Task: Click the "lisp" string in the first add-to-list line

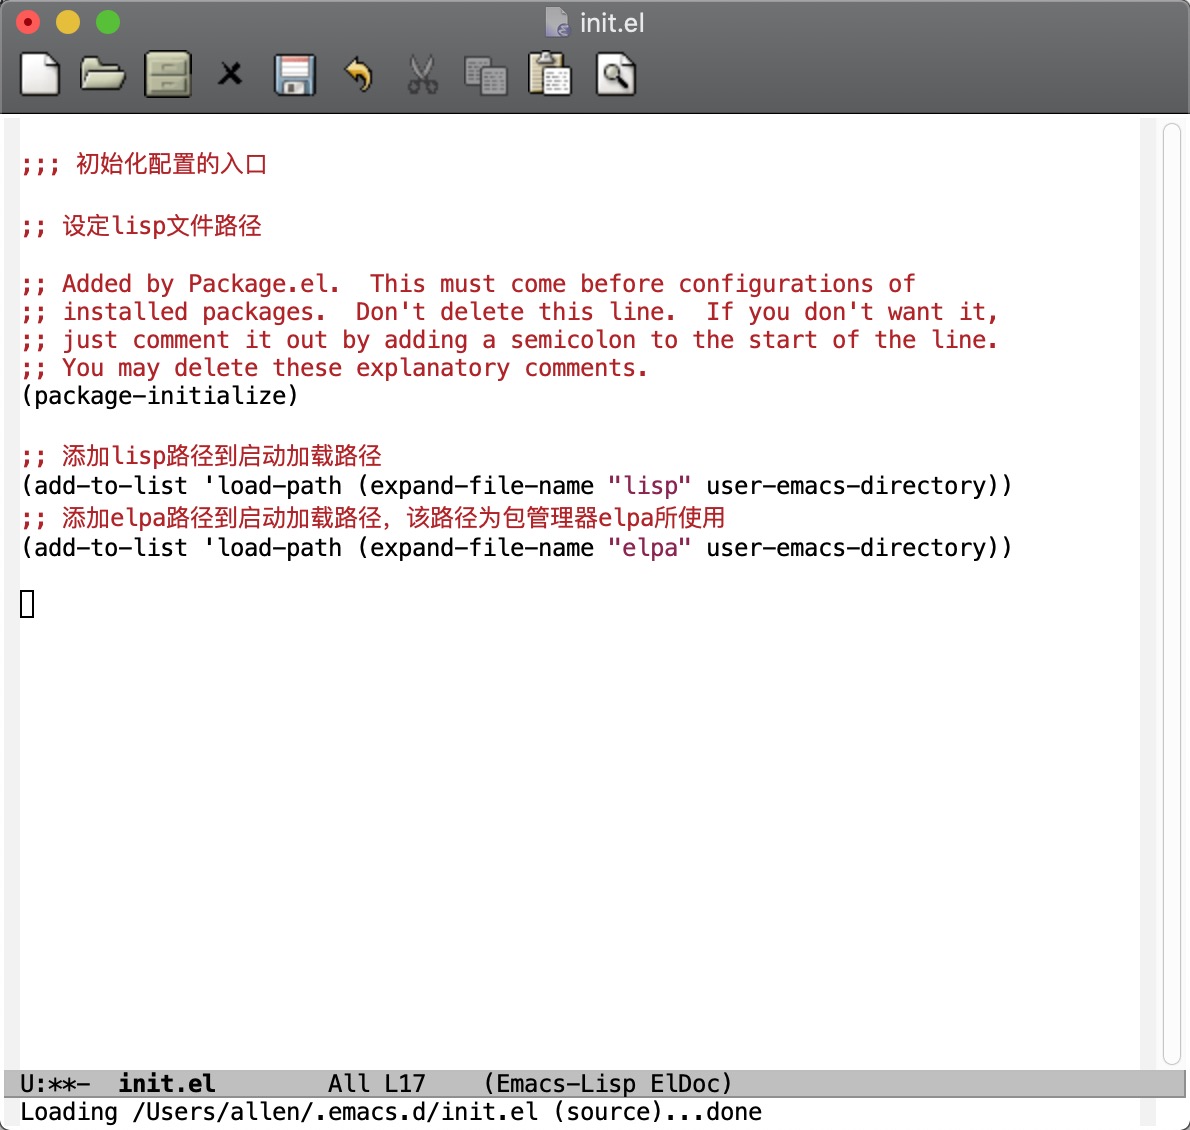Action: pyautogui.click(x=650, y=485)
